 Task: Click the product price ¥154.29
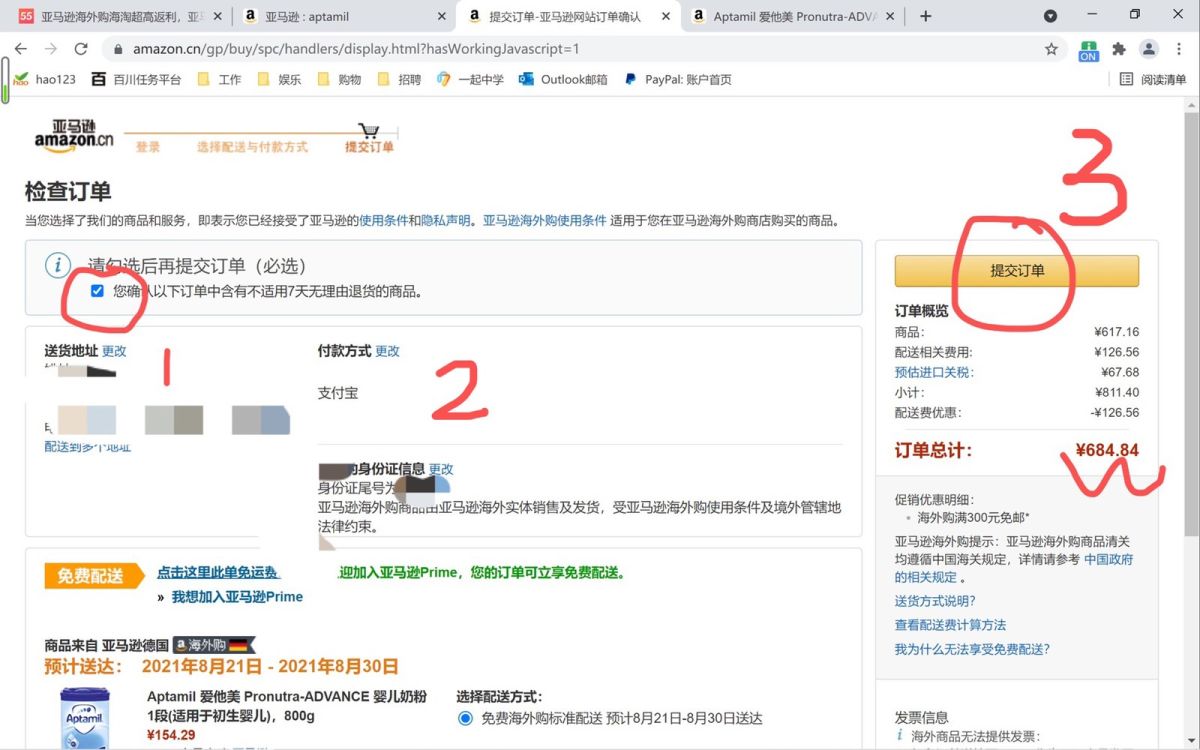pos(171,735)
